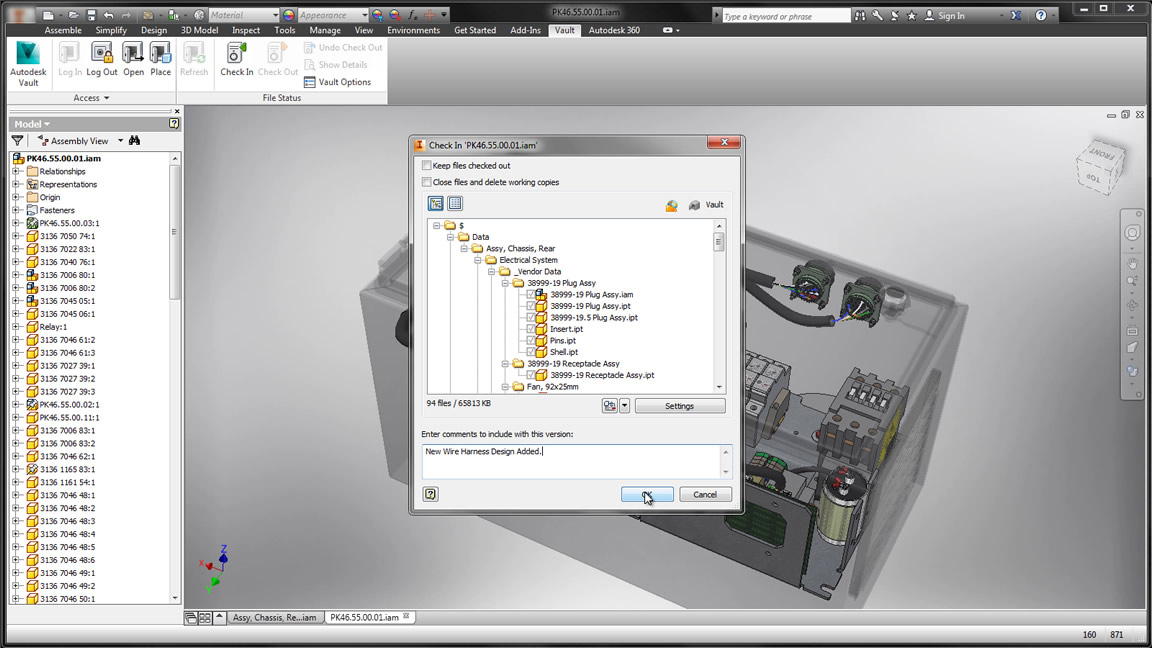Enable Keep files checked out checkbox
Image resolution: width=1152 pixels, height=648 pixels.
(x=426, y=165)
